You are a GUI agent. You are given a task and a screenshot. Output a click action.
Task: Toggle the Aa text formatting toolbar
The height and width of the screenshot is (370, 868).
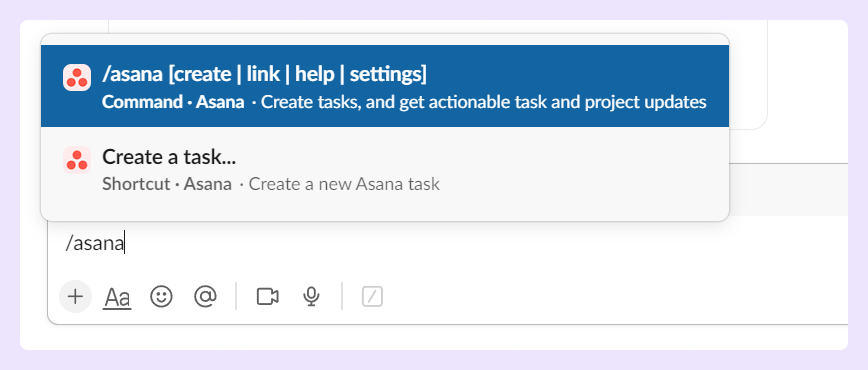tap(117, 297)
